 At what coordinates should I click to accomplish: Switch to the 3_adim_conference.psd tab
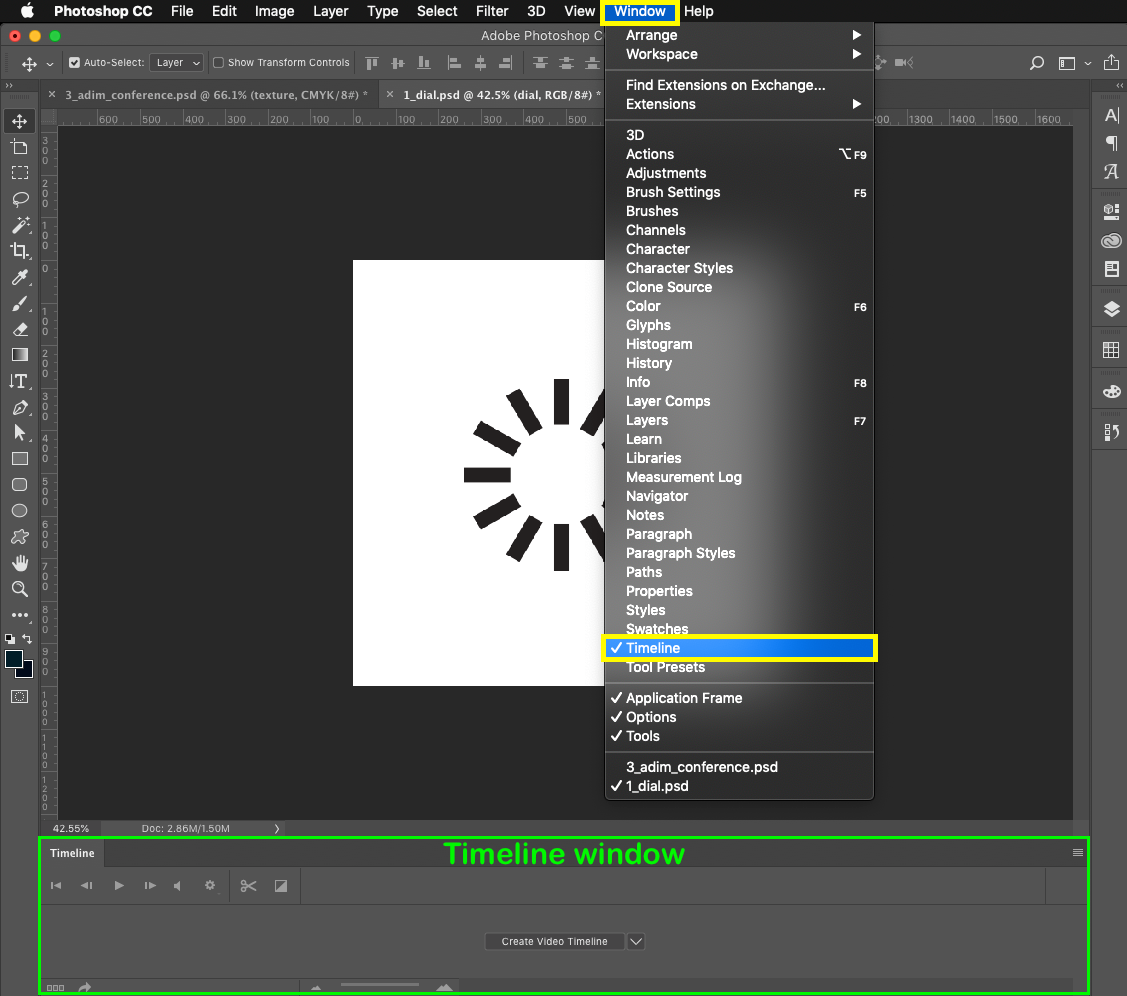point(216,95)
